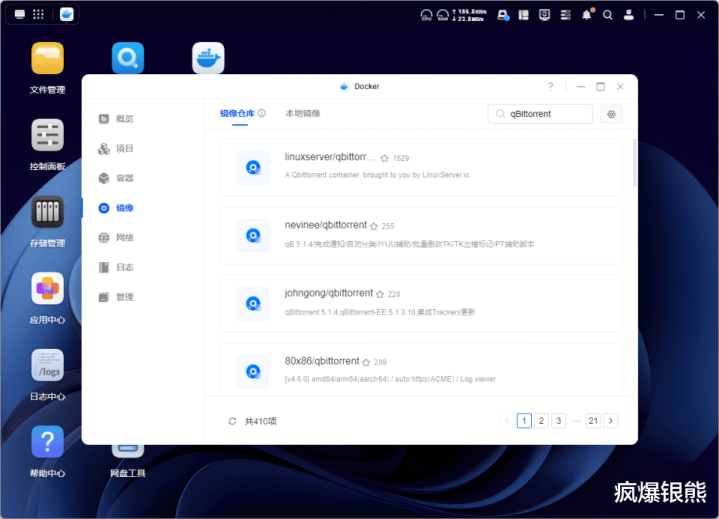
Task: Click the notification bell in the top bar
Action: click(x=587, y=15)
